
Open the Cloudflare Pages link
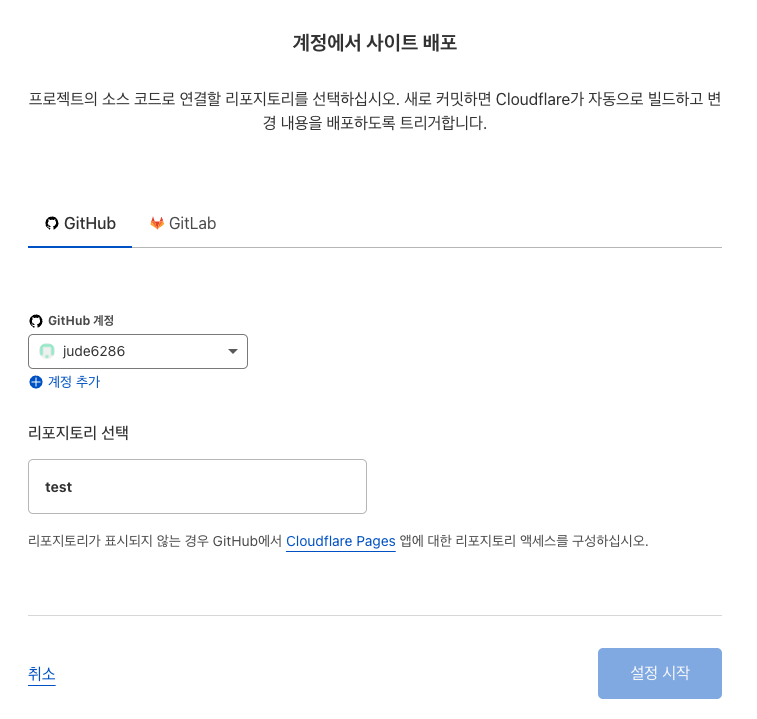click(x=341, y=541)
